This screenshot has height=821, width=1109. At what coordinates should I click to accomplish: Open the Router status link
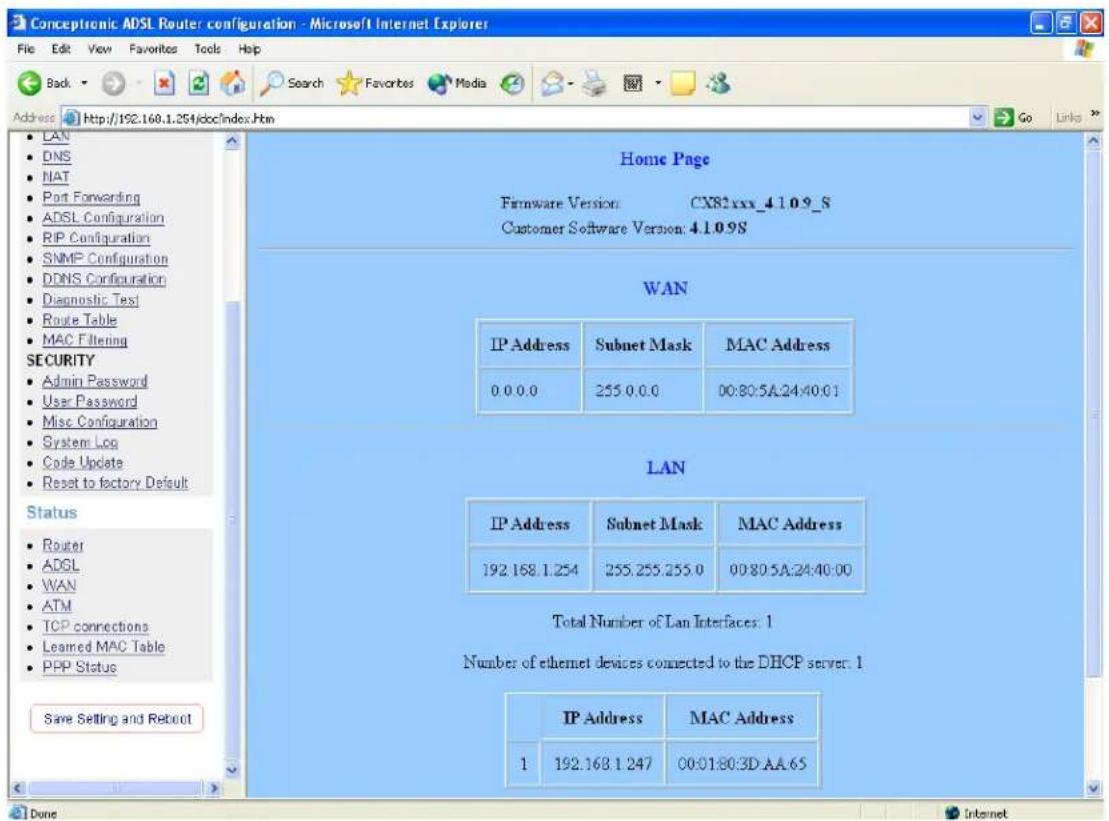63,545
